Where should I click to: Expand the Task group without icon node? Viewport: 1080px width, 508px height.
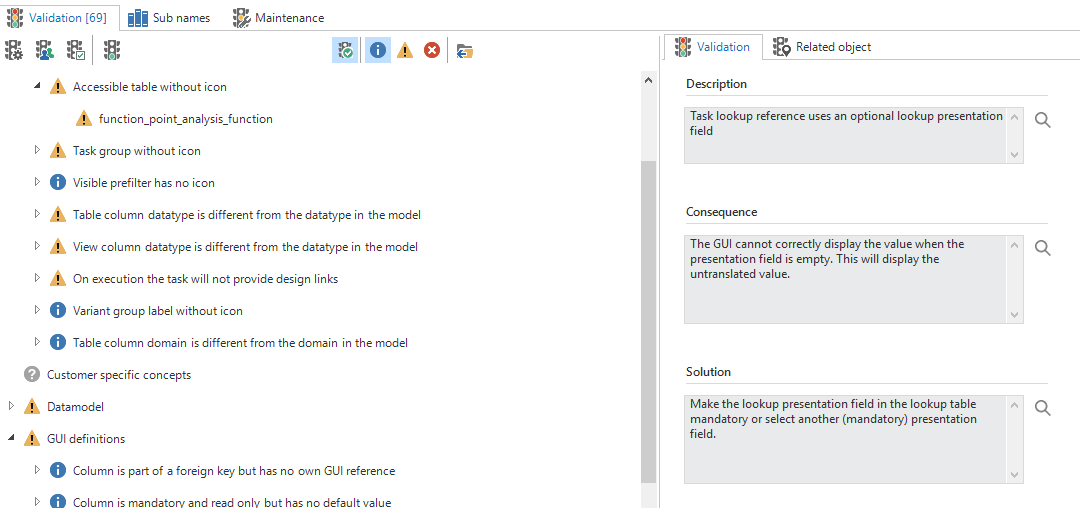[x=37, y=150]
